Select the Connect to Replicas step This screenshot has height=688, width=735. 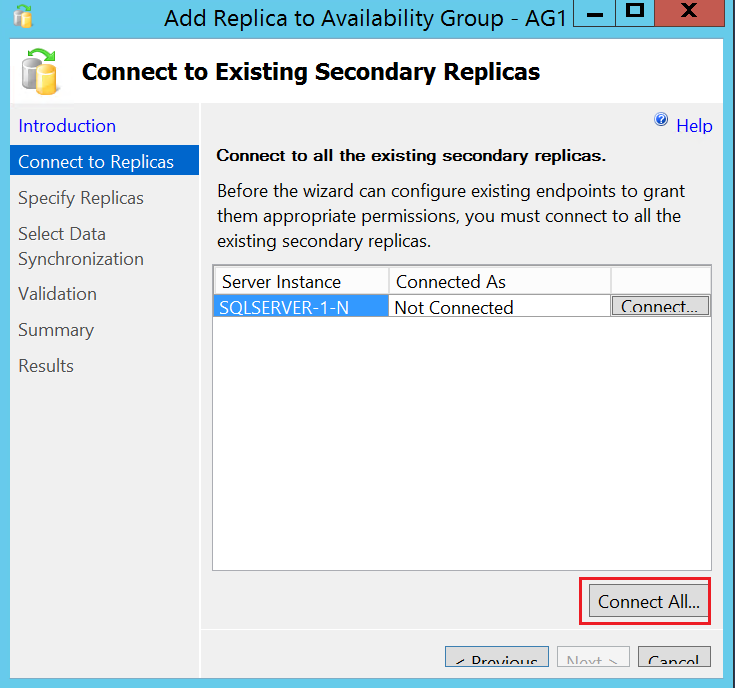click(x=96, y=162)
